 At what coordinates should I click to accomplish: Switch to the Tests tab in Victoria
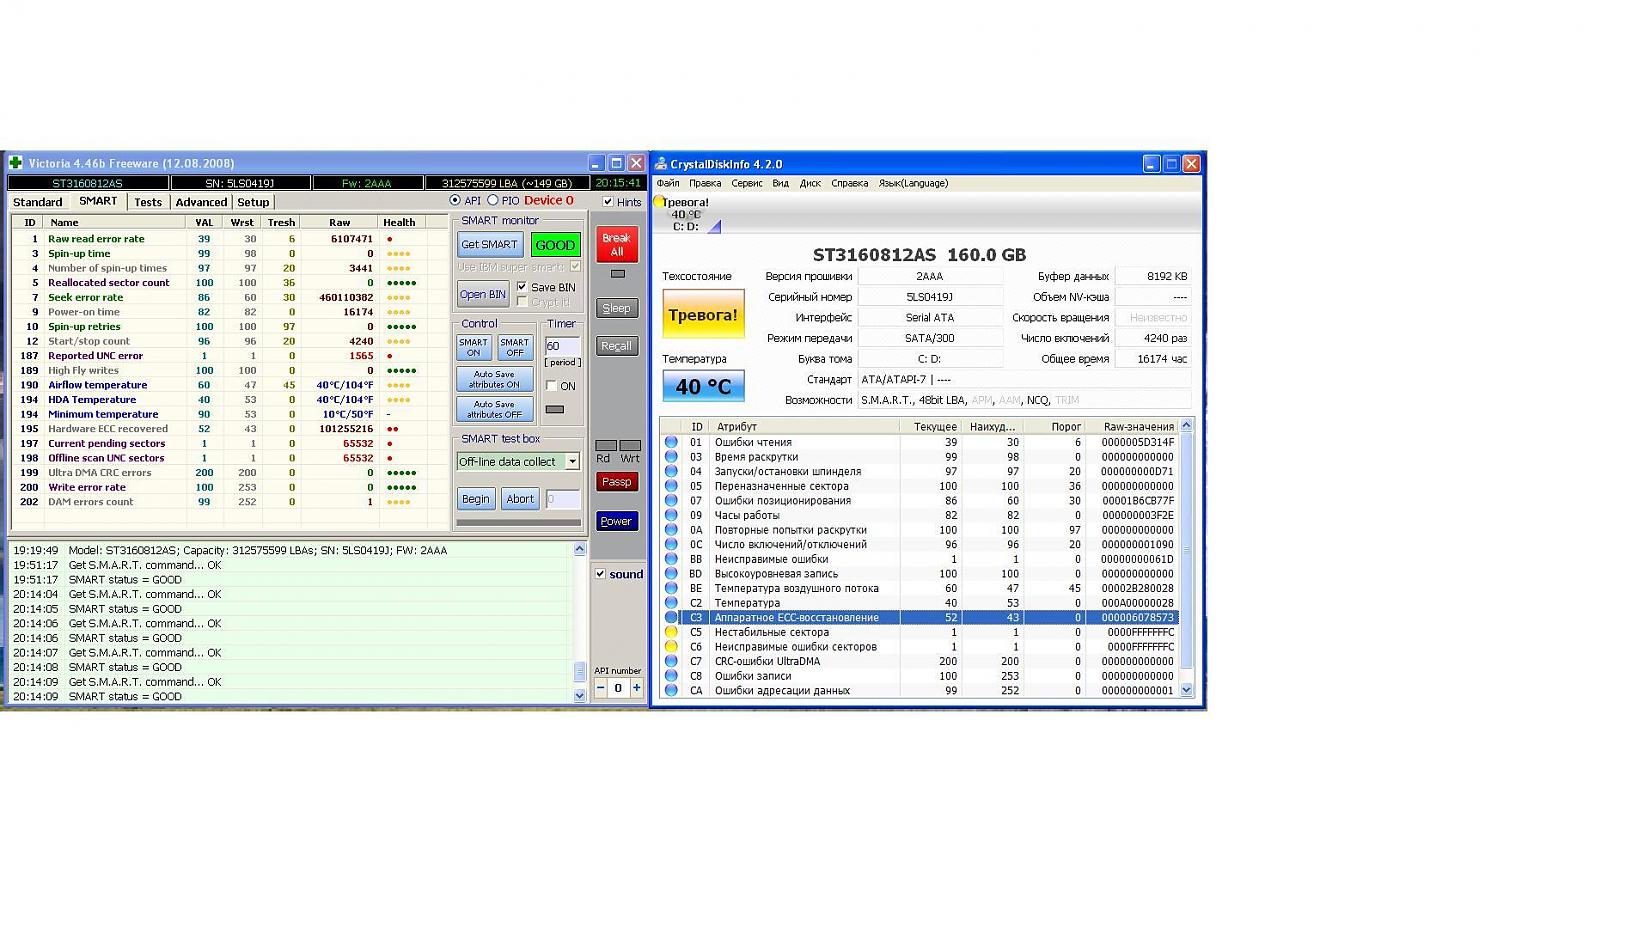[x=148, y=202]
